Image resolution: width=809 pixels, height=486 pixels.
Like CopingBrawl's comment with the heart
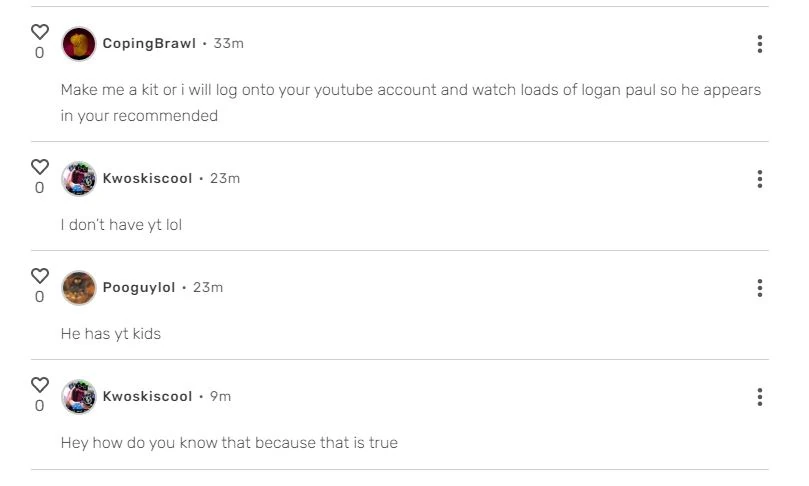pyautogui.click(x=40, y=32)
